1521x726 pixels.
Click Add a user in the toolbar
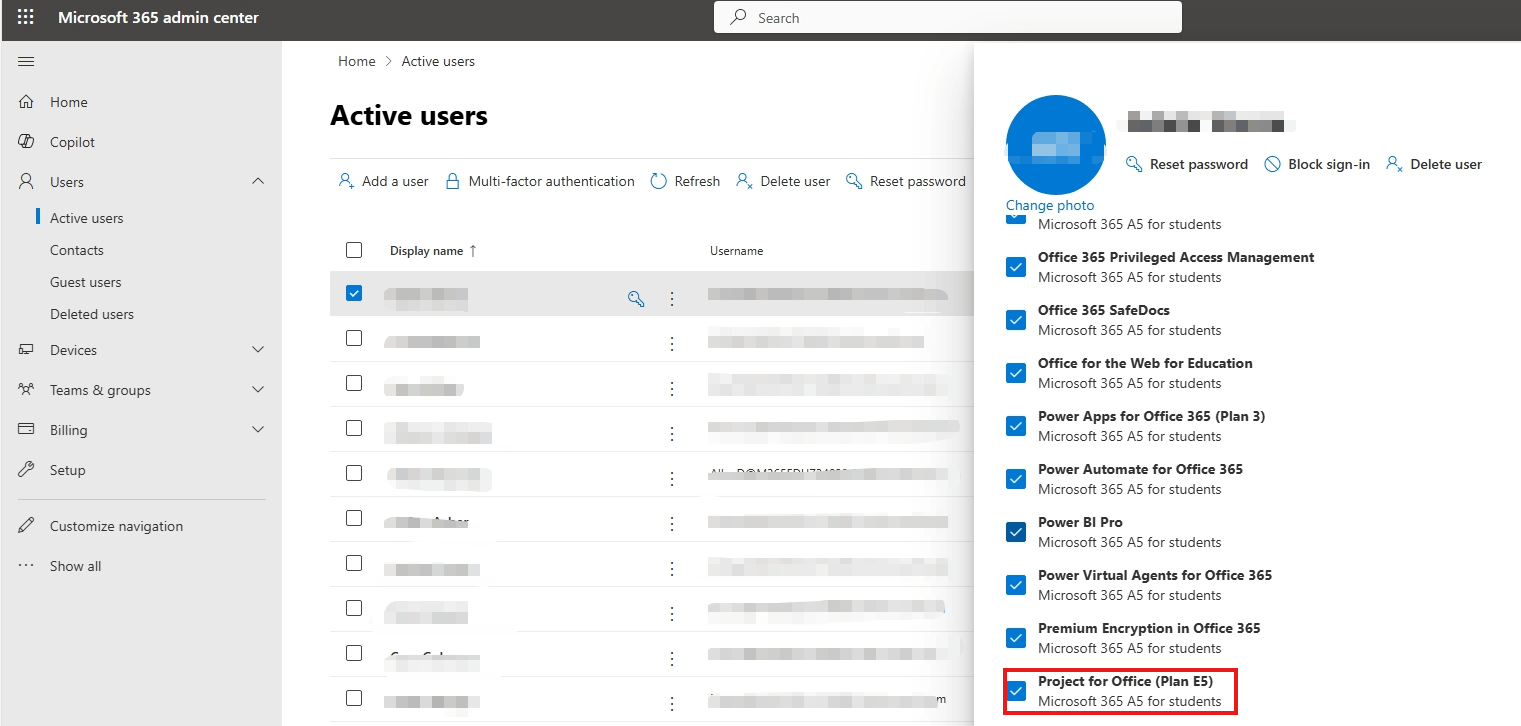click(383, 181)
